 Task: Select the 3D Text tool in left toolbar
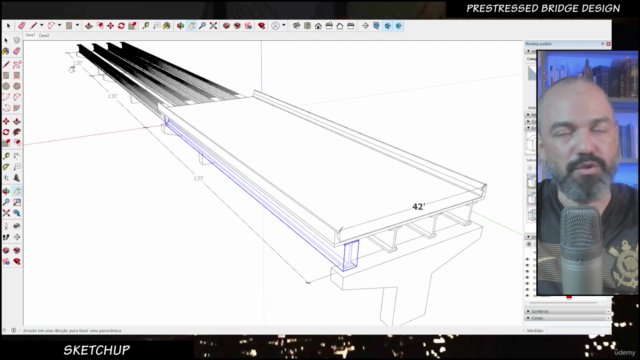17,178
